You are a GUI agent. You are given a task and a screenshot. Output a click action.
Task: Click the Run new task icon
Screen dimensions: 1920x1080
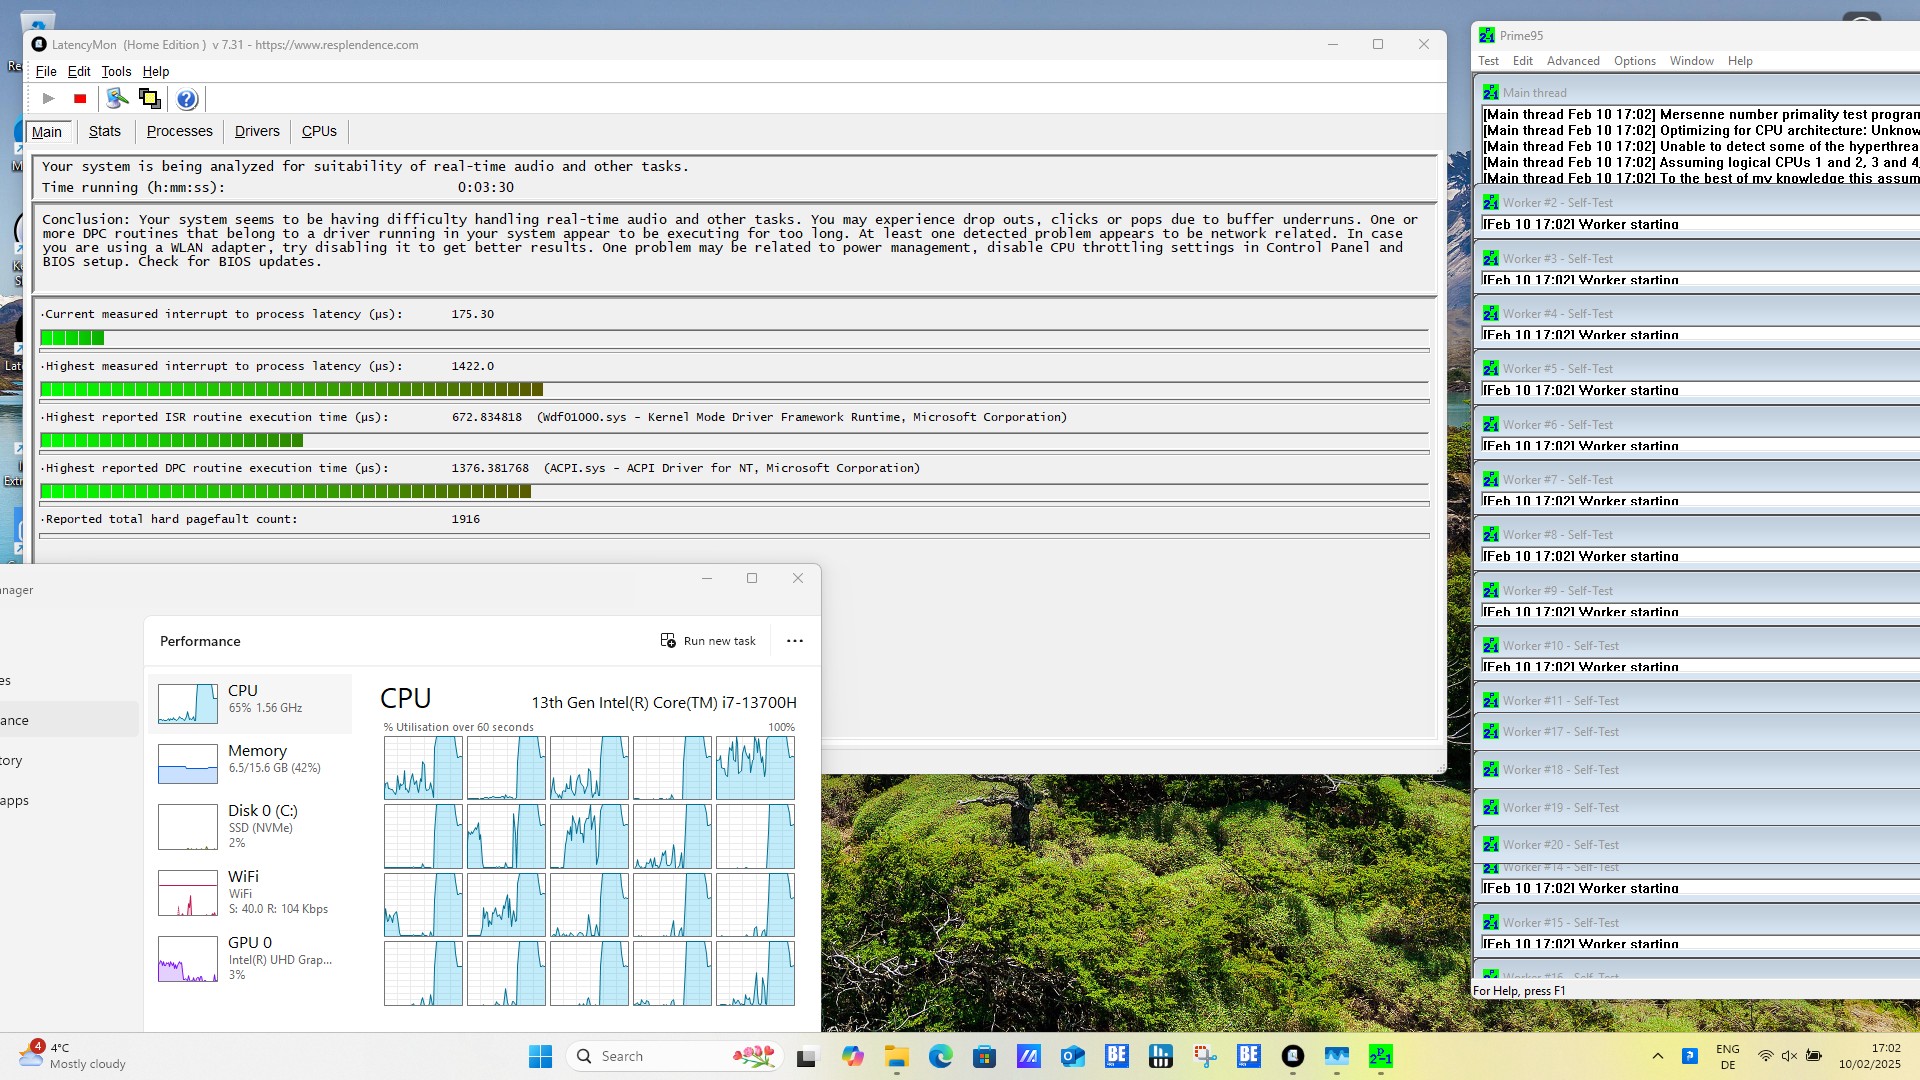[668, 641]
